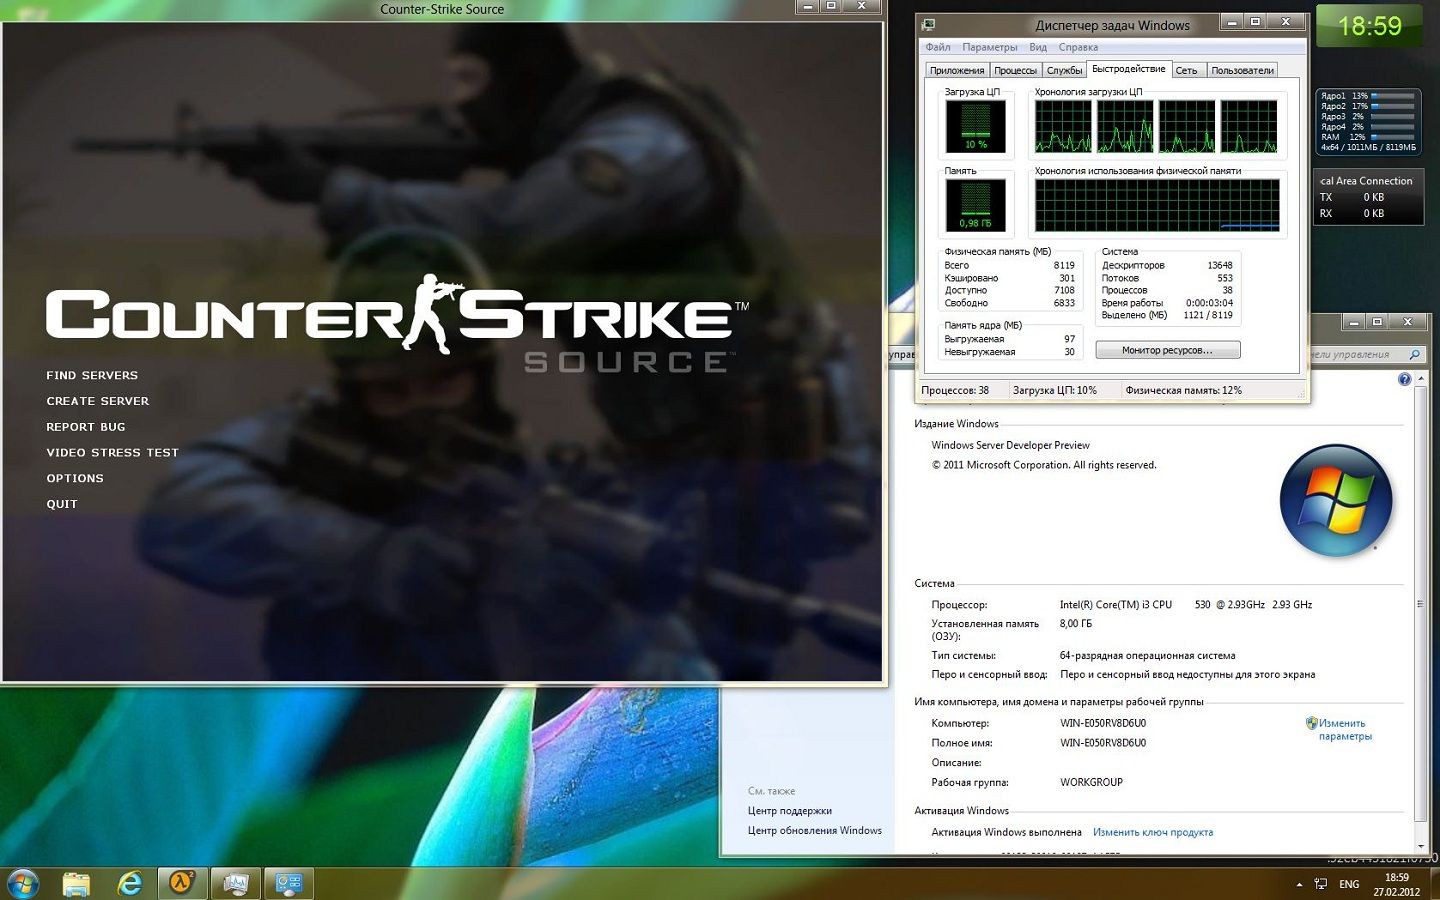Click the CPU cores meter gadget
The image size is (1440, 900).
point(1368,122)
